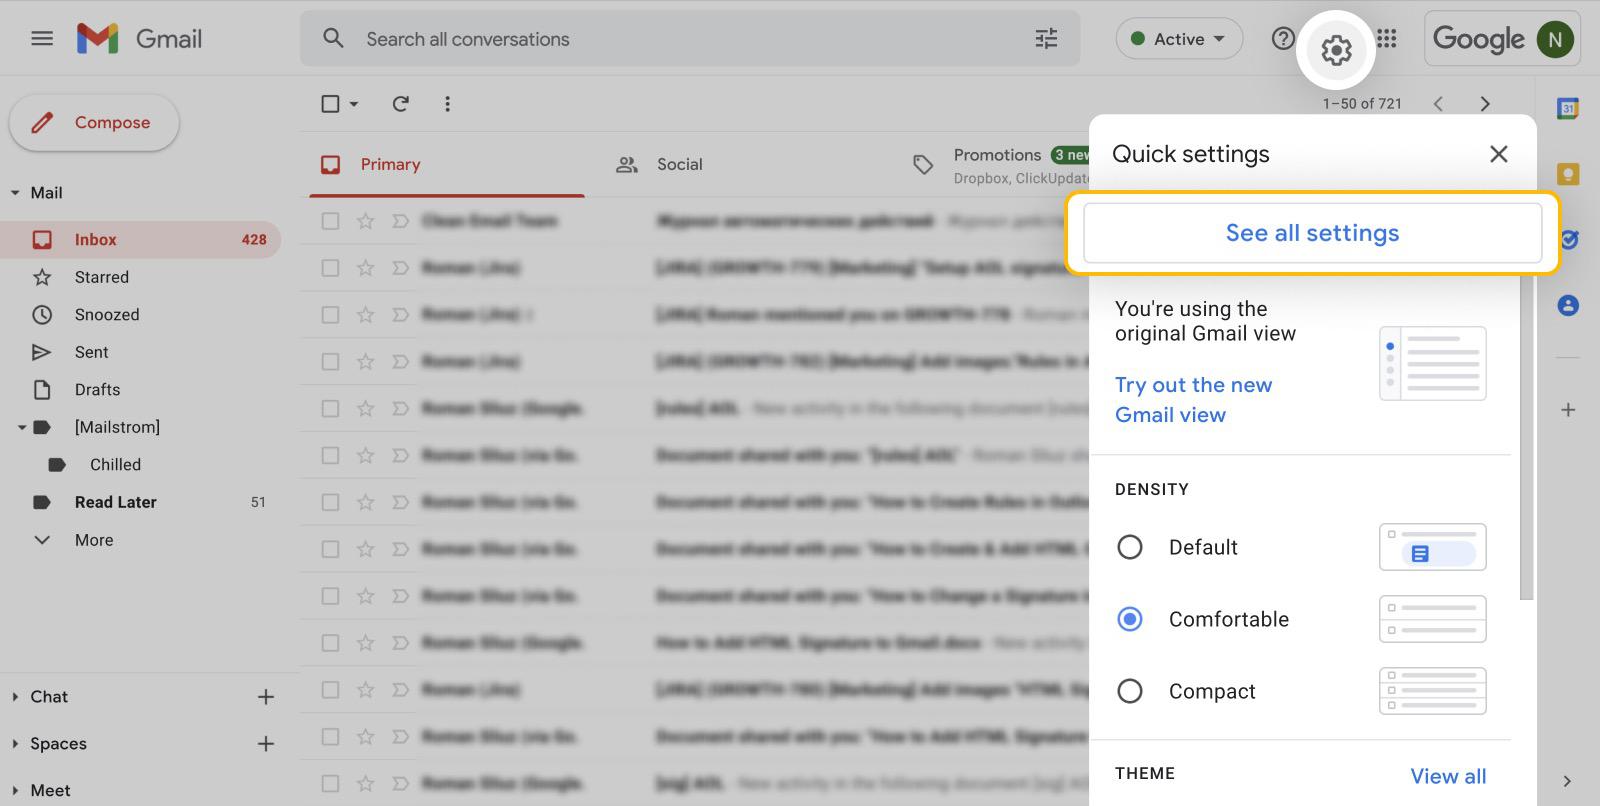Viewport: 1600px width, 806px height.
Task: Select the Compact density radio button
Action: (x=1130, y=691)
